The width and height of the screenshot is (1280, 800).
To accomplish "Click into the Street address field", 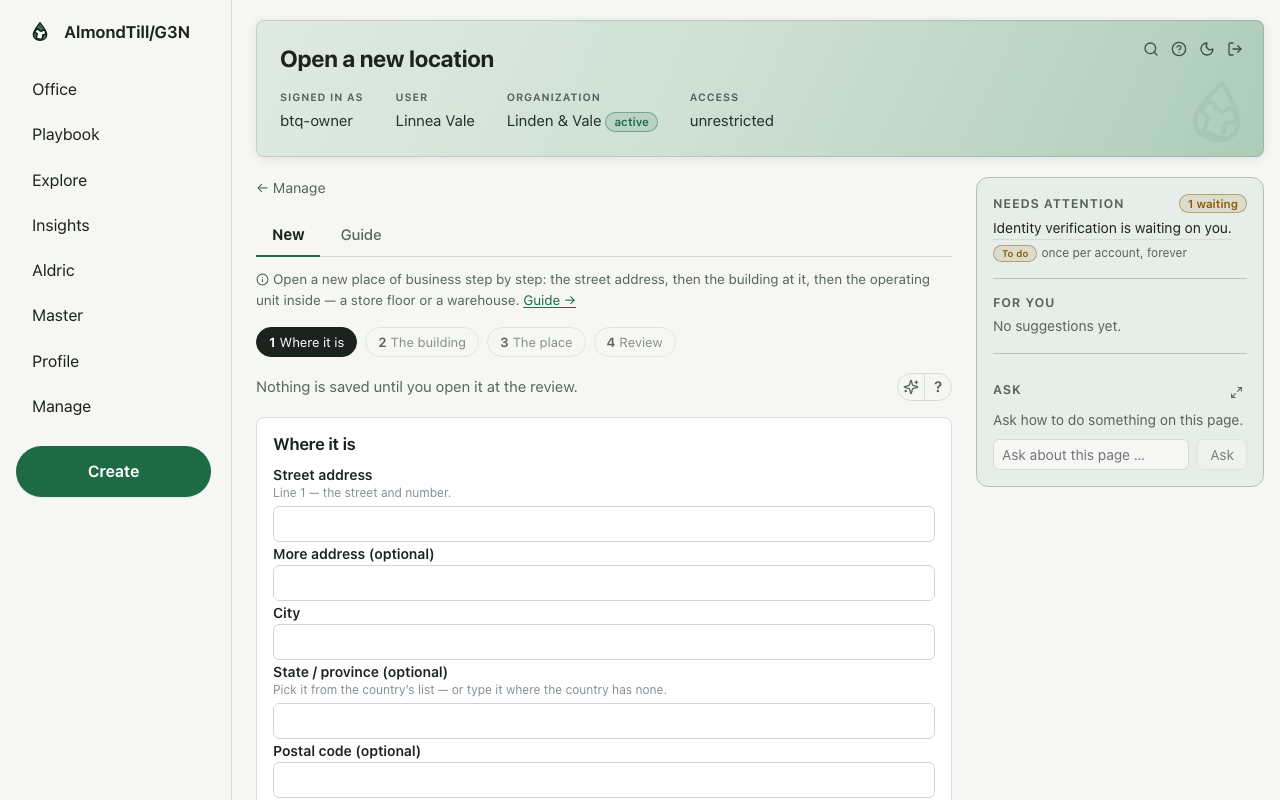I will click(604, 524).
